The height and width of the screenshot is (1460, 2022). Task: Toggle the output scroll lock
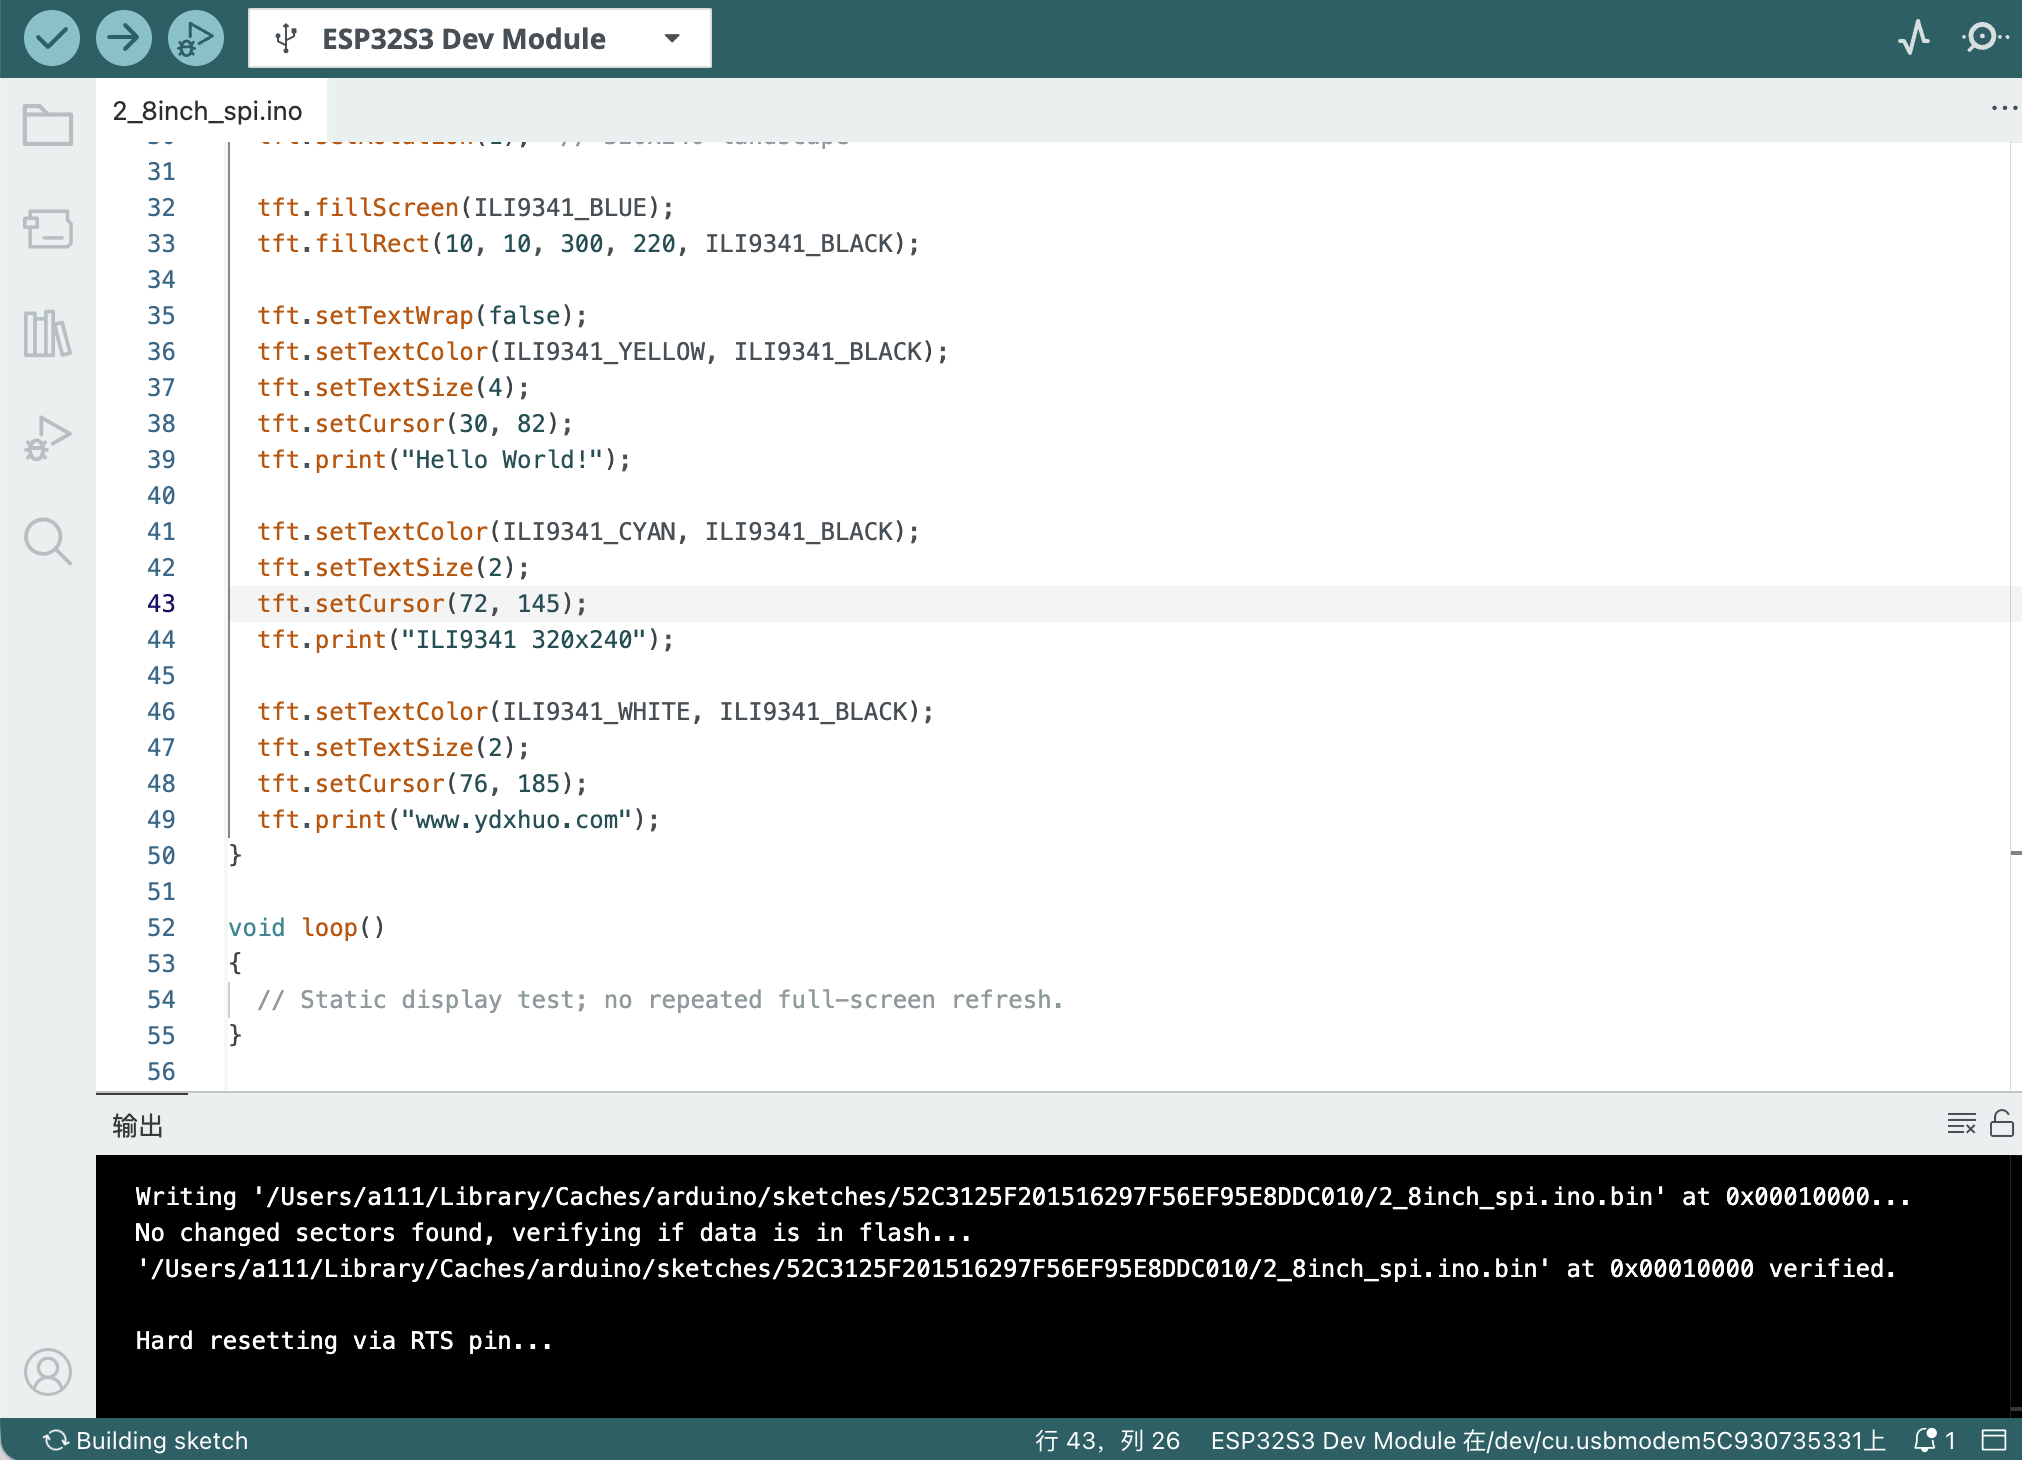(x=2002, y=1124)
